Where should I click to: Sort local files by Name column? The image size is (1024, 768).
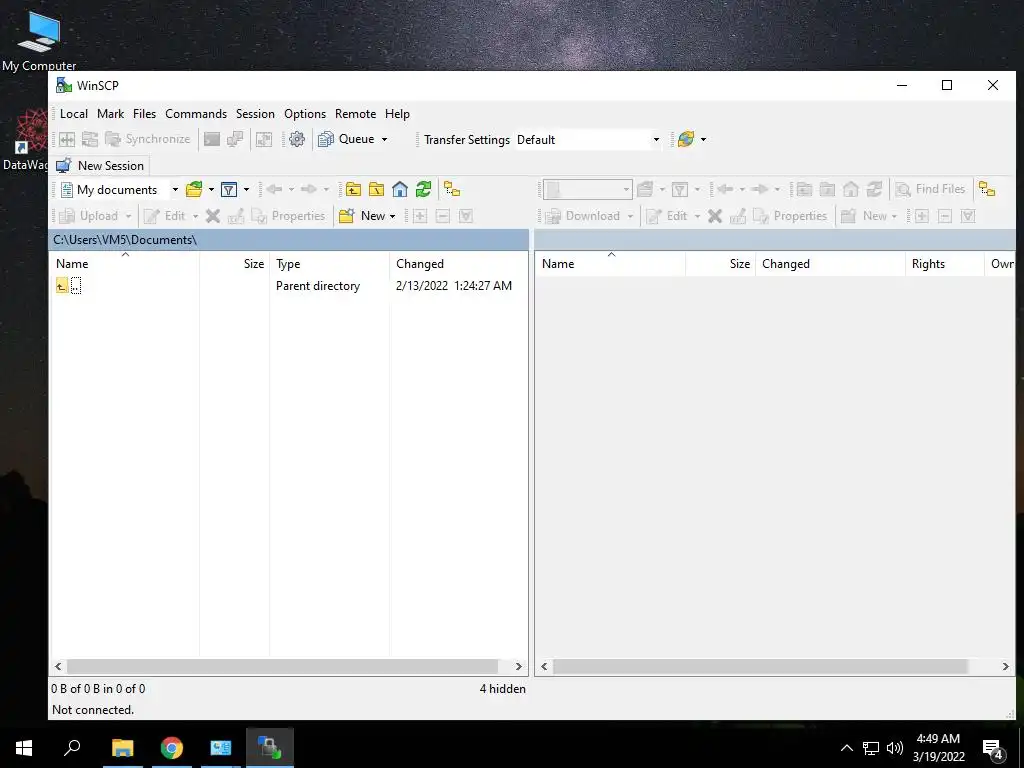click(x=125, y=264)
